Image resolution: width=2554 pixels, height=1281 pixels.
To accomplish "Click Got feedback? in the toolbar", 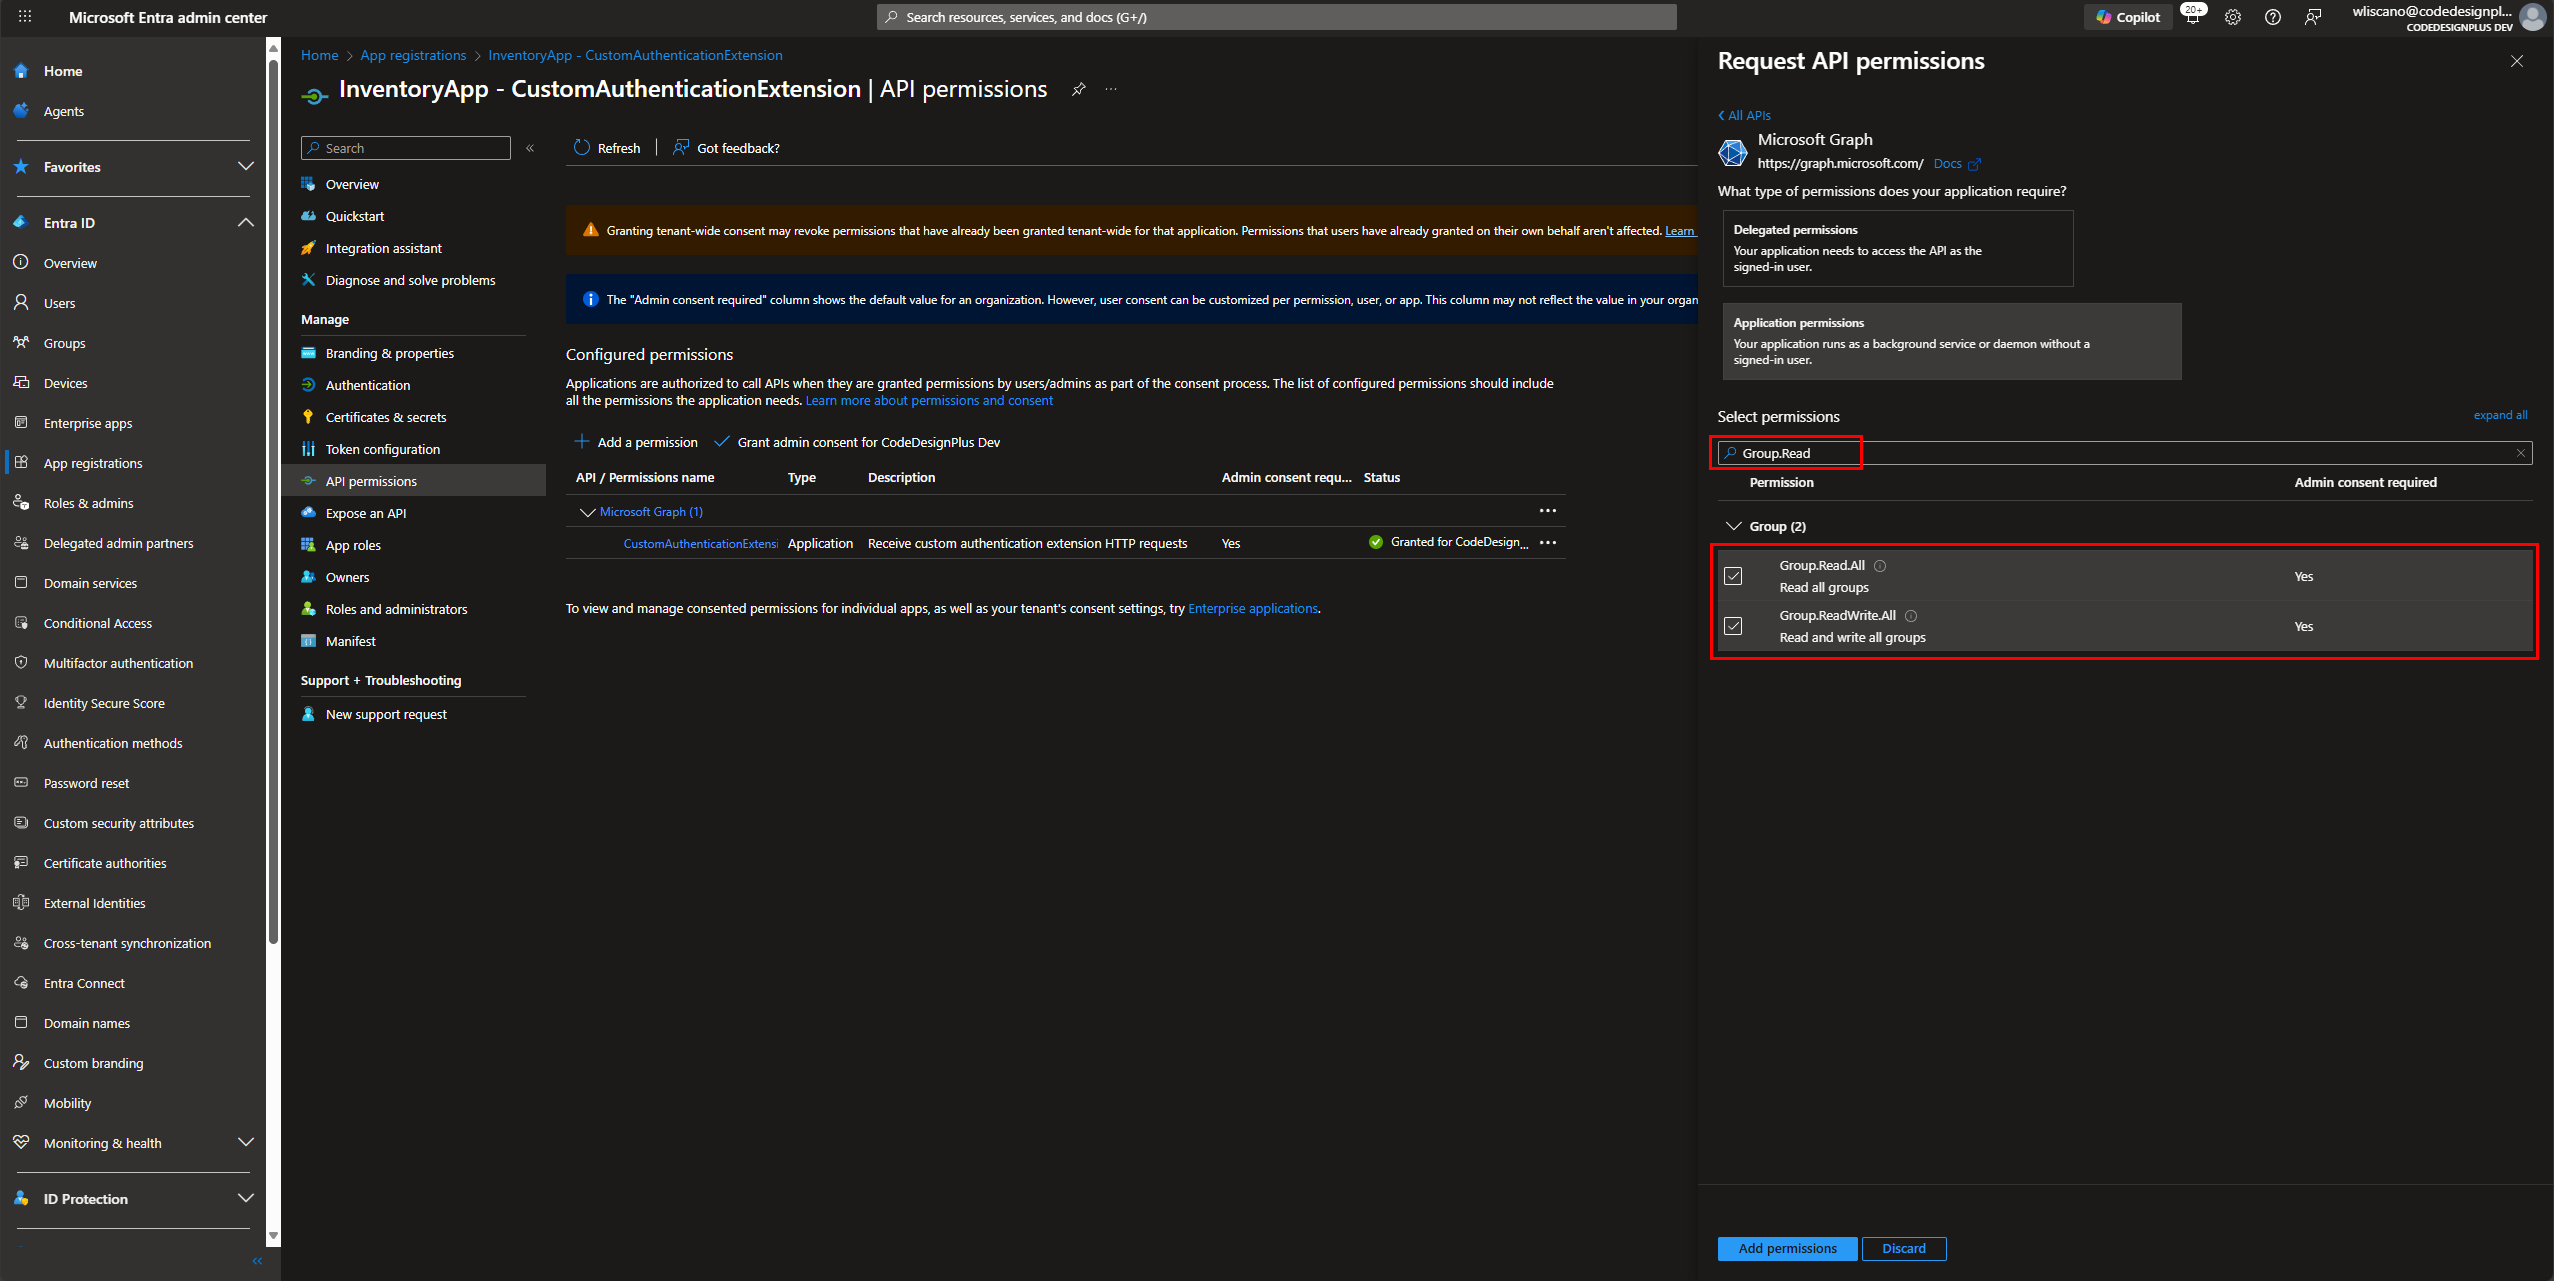I will pyautogui.click(x=726, y=148).
